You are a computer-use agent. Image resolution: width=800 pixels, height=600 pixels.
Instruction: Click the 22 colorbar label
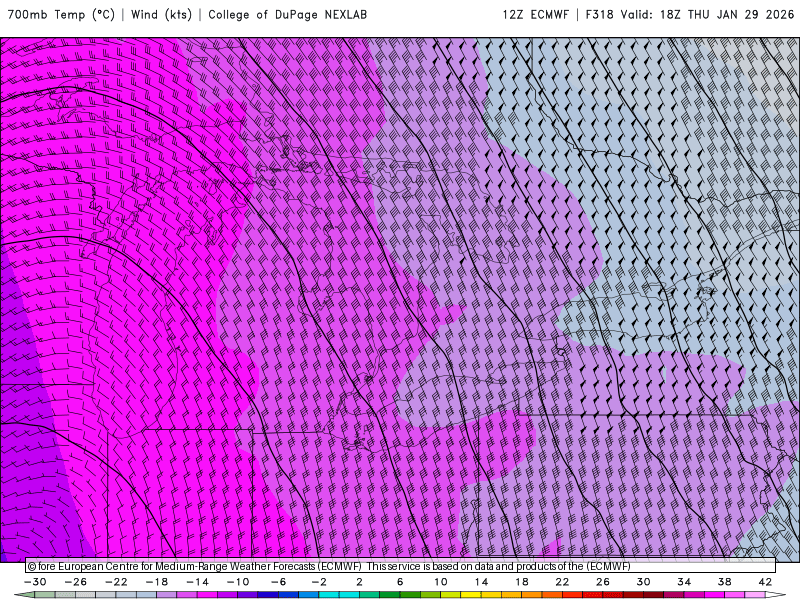coord(562,582)
